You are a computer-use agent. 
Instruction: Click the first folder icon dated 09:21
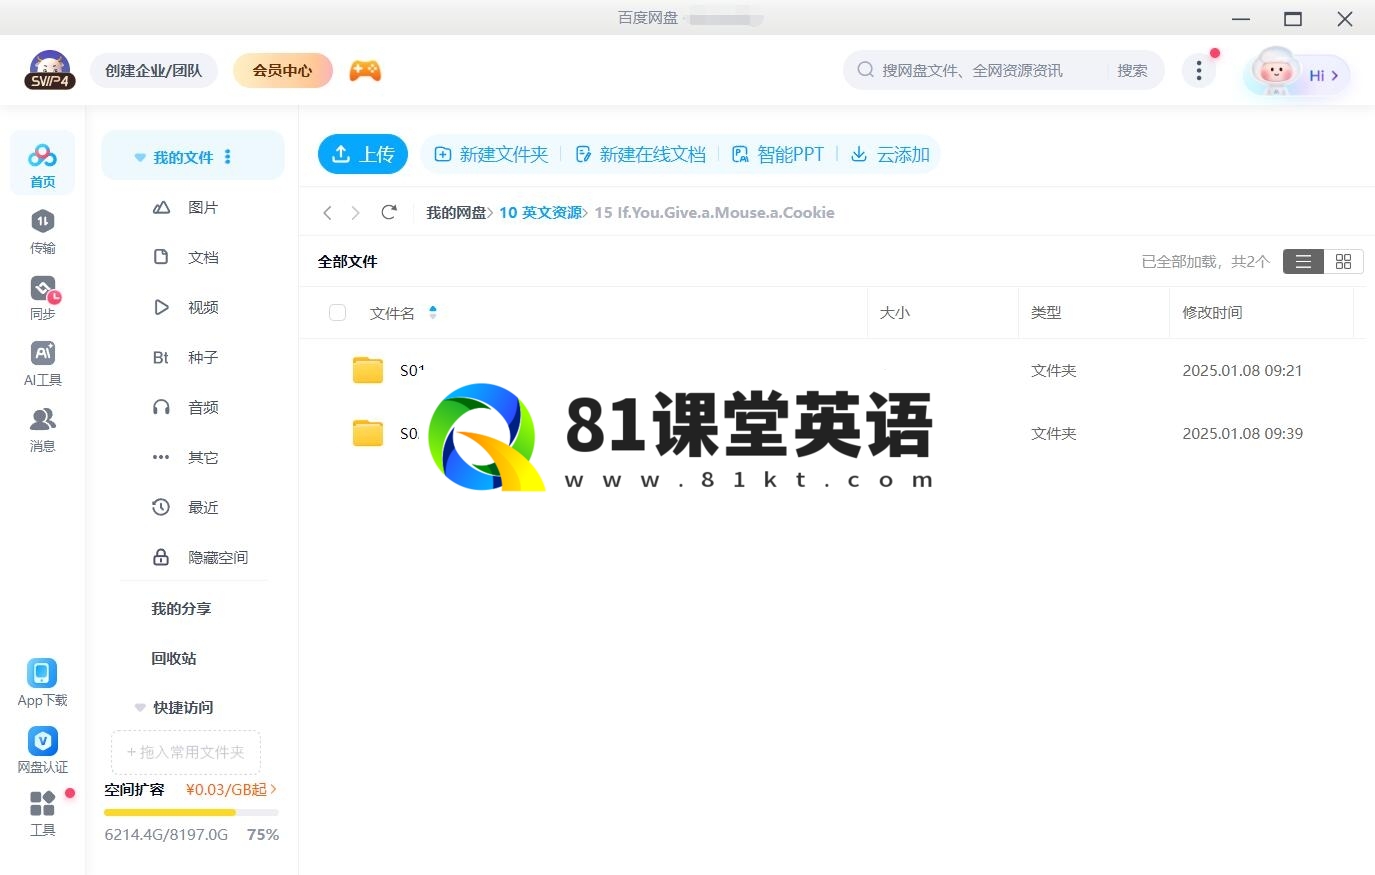pyautogui.click(x=368, y=370)
